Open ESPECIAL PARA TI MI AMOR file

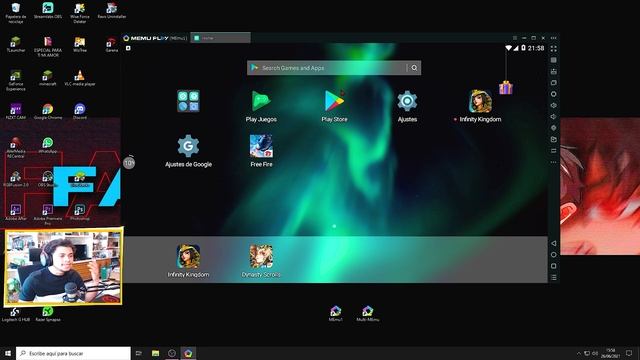(x=48, y=47)
